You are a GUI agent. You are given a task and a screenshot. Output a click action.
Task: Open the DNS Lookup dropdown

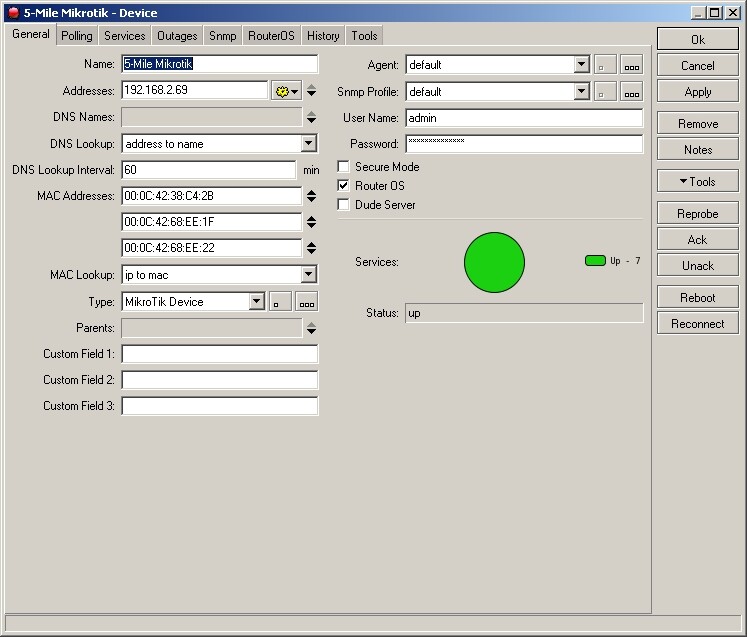(x=308, y=144)
